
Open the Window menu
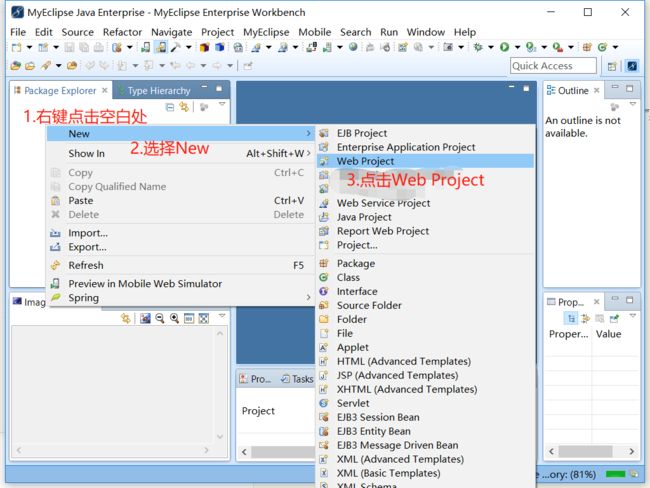click(x=426, y=32)
